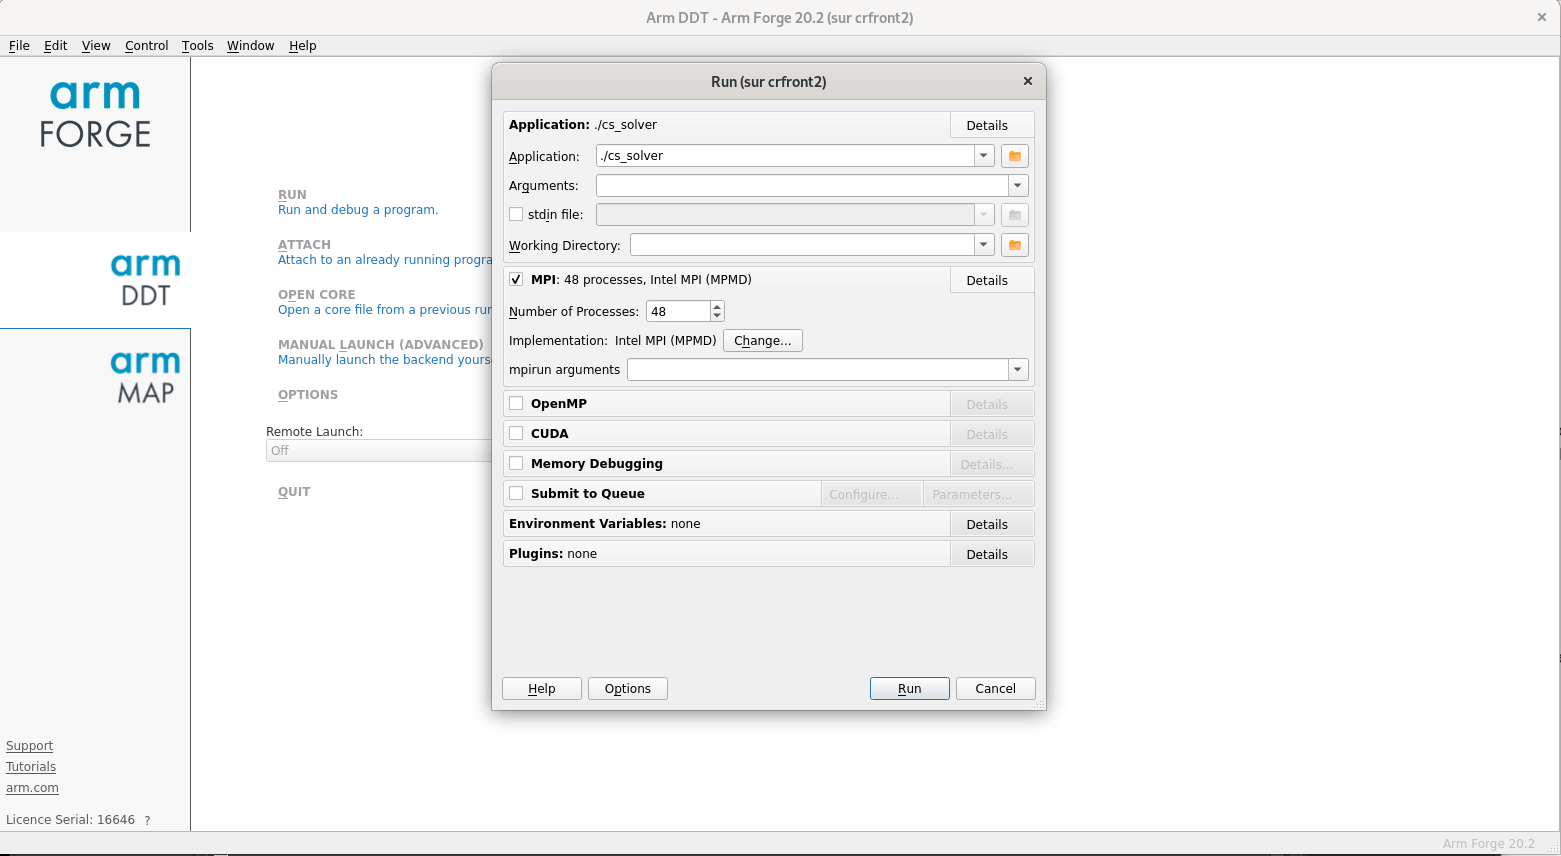The width and height of the screenshot is (1561, 856).
Task: Click MANUAL LAUNCH (ADVANCED) option
Action: tap(381, 345)
